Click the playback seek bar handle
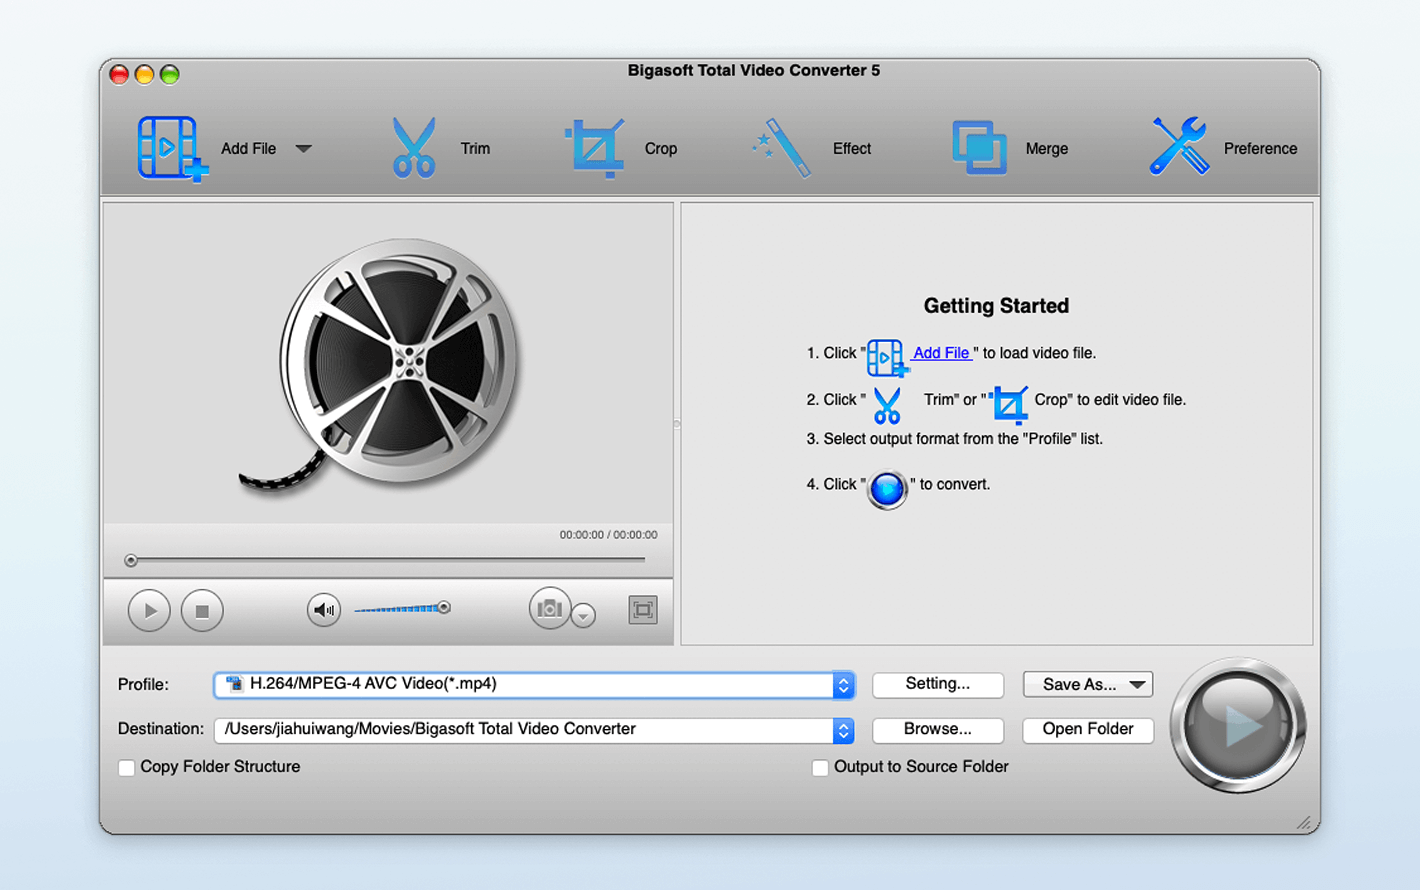This screenshot has width=1420, height=890. tap(131, 560)
